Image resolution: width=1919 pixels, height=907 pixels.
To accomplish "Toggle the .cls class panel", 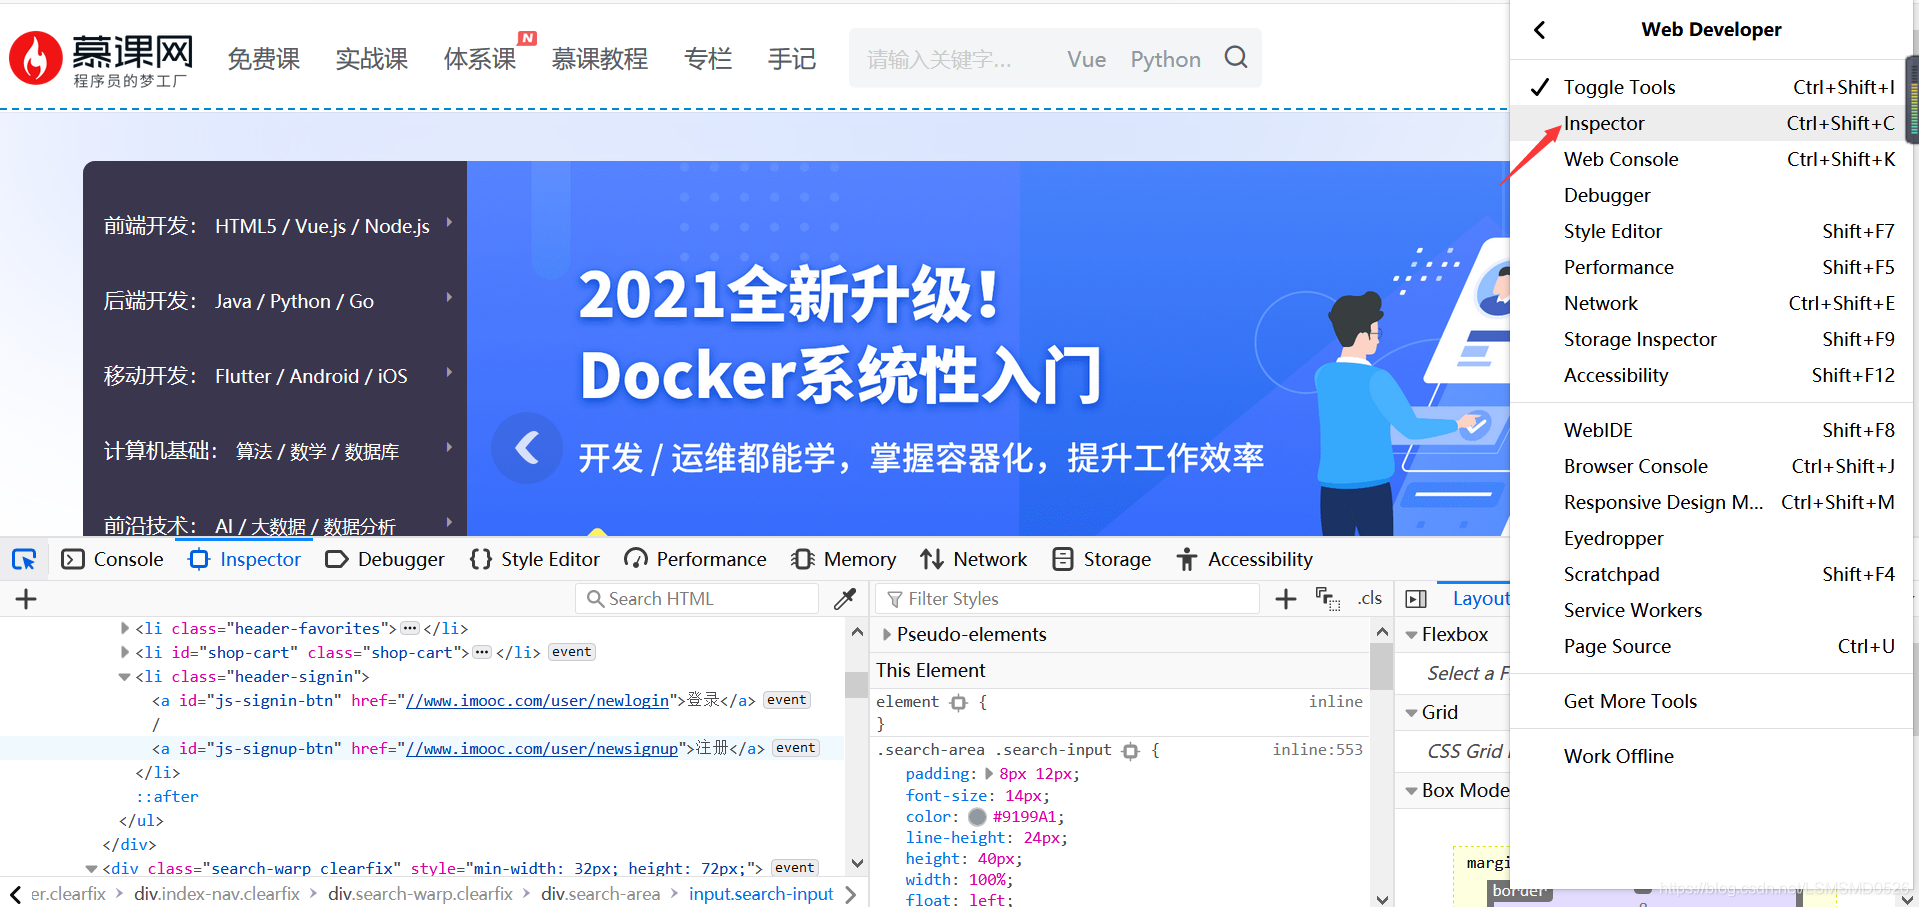I will tap(1370, 599).
